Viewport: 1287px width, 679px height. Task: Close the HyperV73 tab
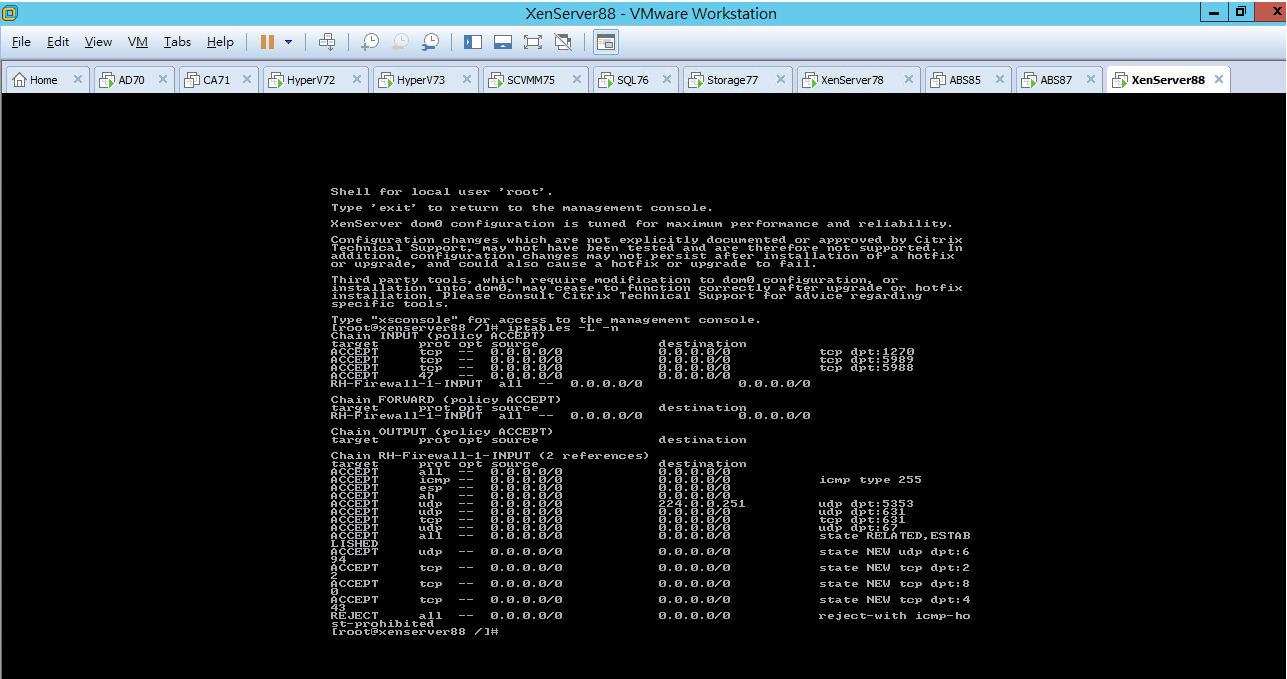tap(467, 80)
